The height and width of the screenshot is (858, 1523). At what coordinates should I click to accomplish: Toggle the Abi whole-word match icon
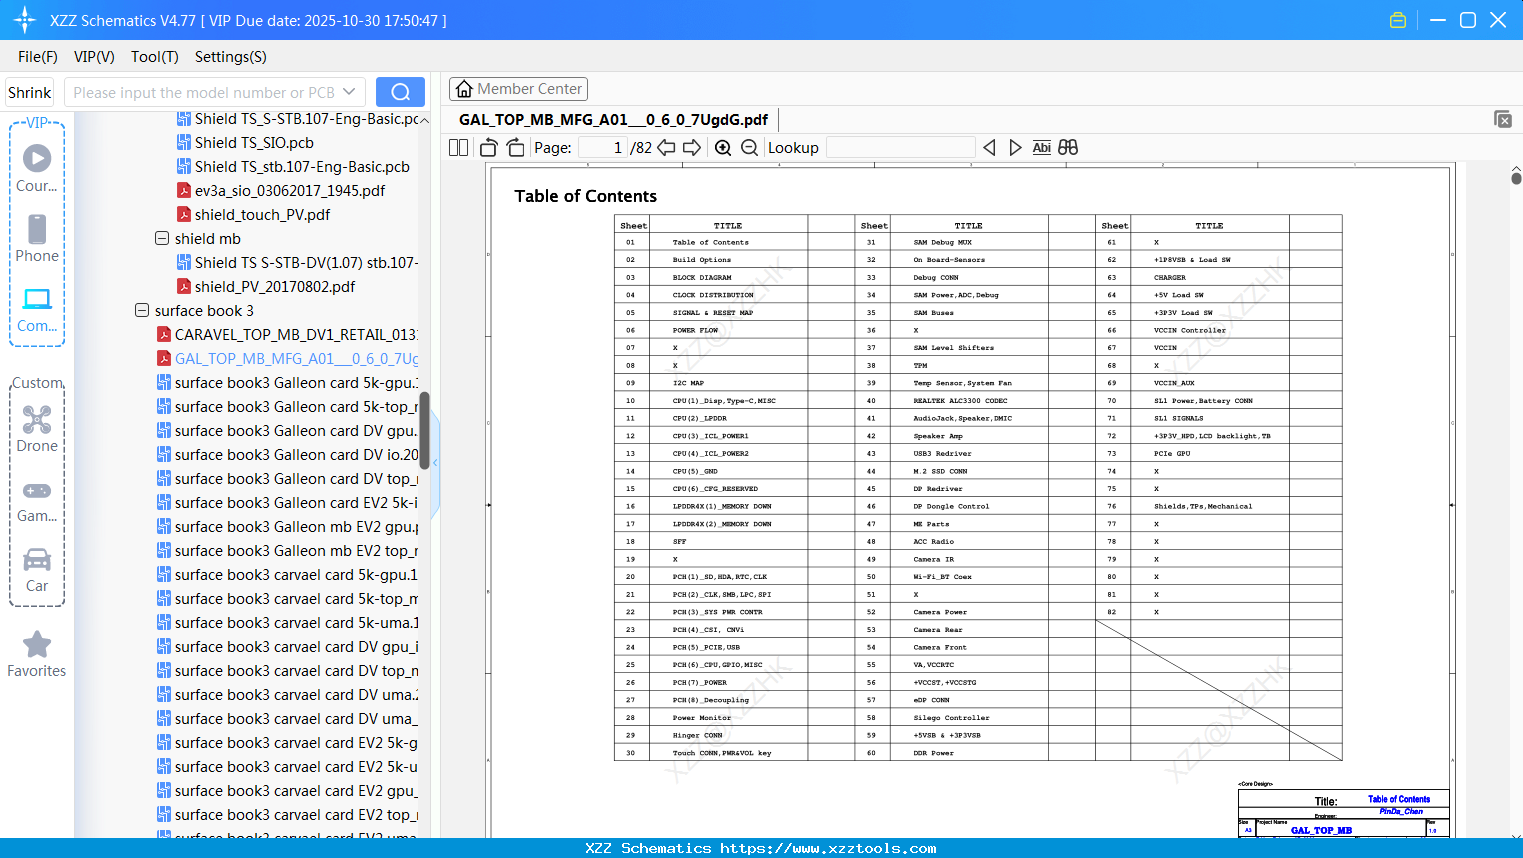click(1041, 148)
